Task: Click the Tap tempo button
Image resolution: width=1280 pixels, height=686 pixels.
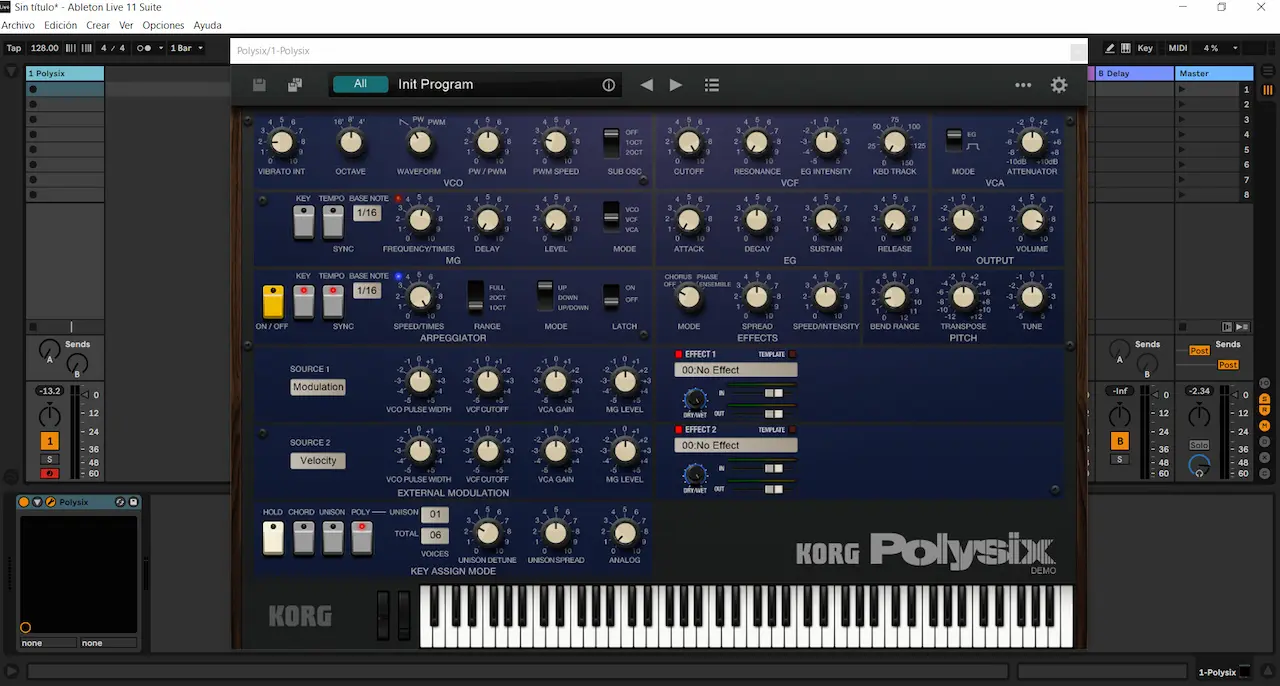Action: (x=14, y=48)
